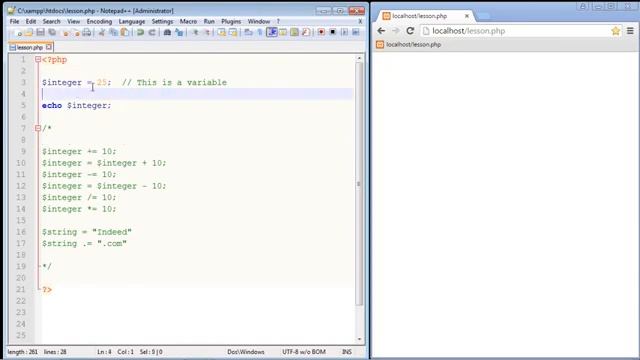Toggle synchronize vertical scrolling

pos(221,32)
